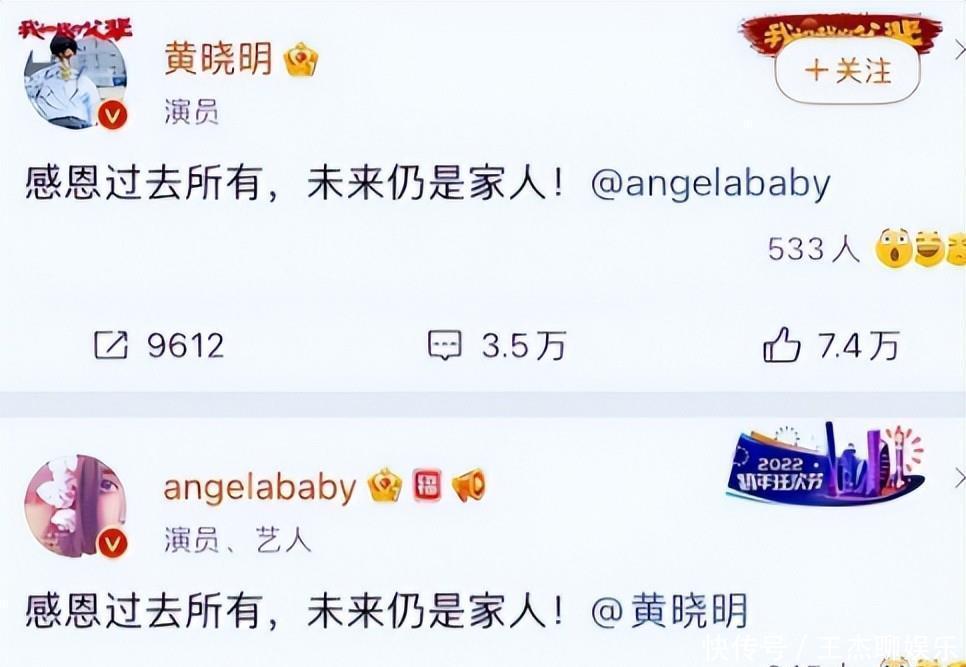Open comments icon showing 3.5万
Viewport: 966px width, 667px height.
tap(445, 345)
